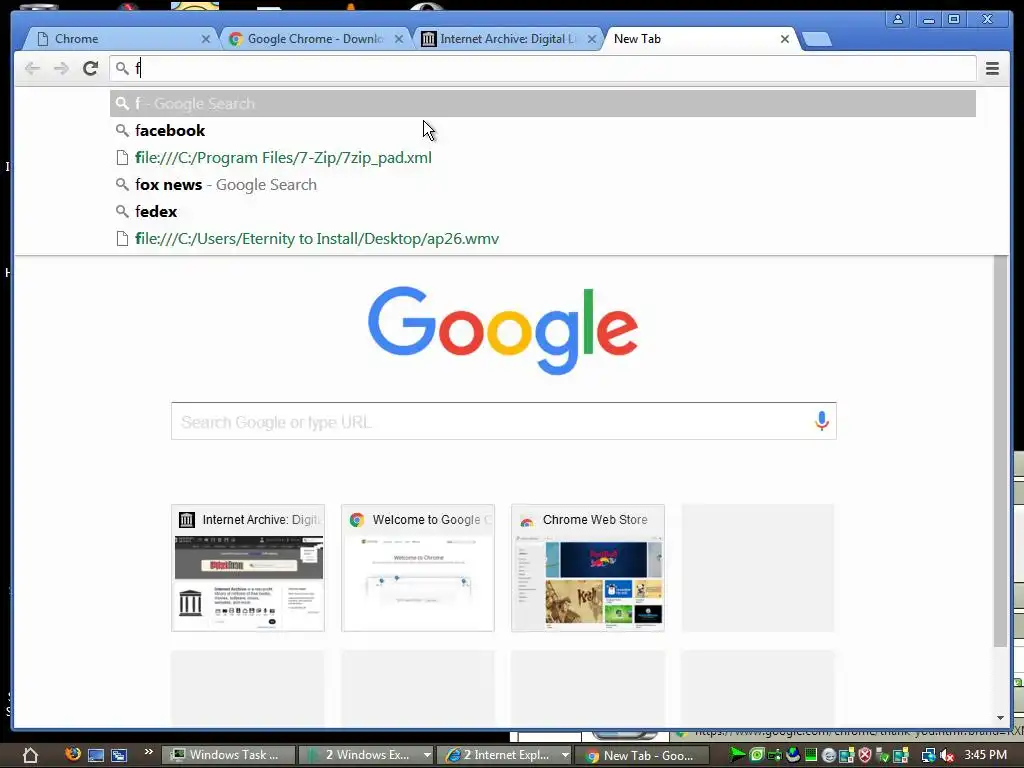Click the network connection tray icon

[x=929, y=756]
